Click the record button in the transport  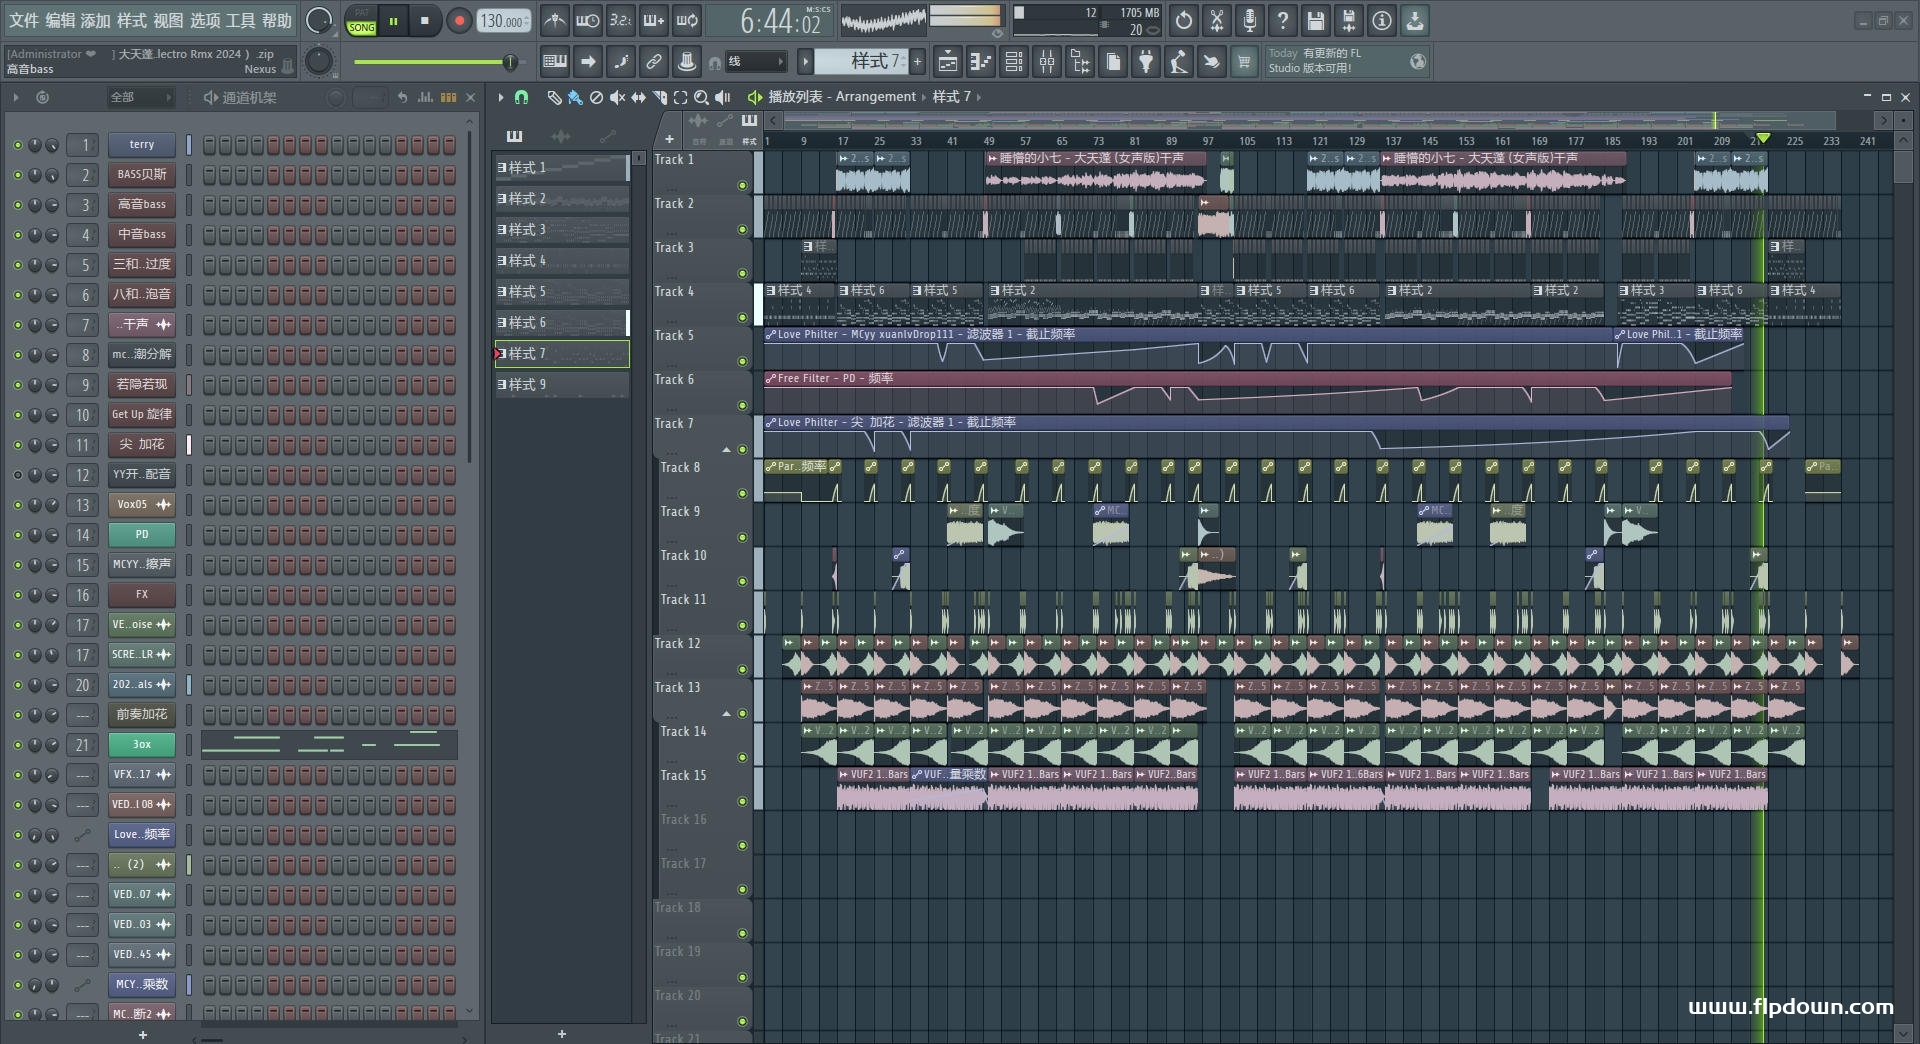459,21
